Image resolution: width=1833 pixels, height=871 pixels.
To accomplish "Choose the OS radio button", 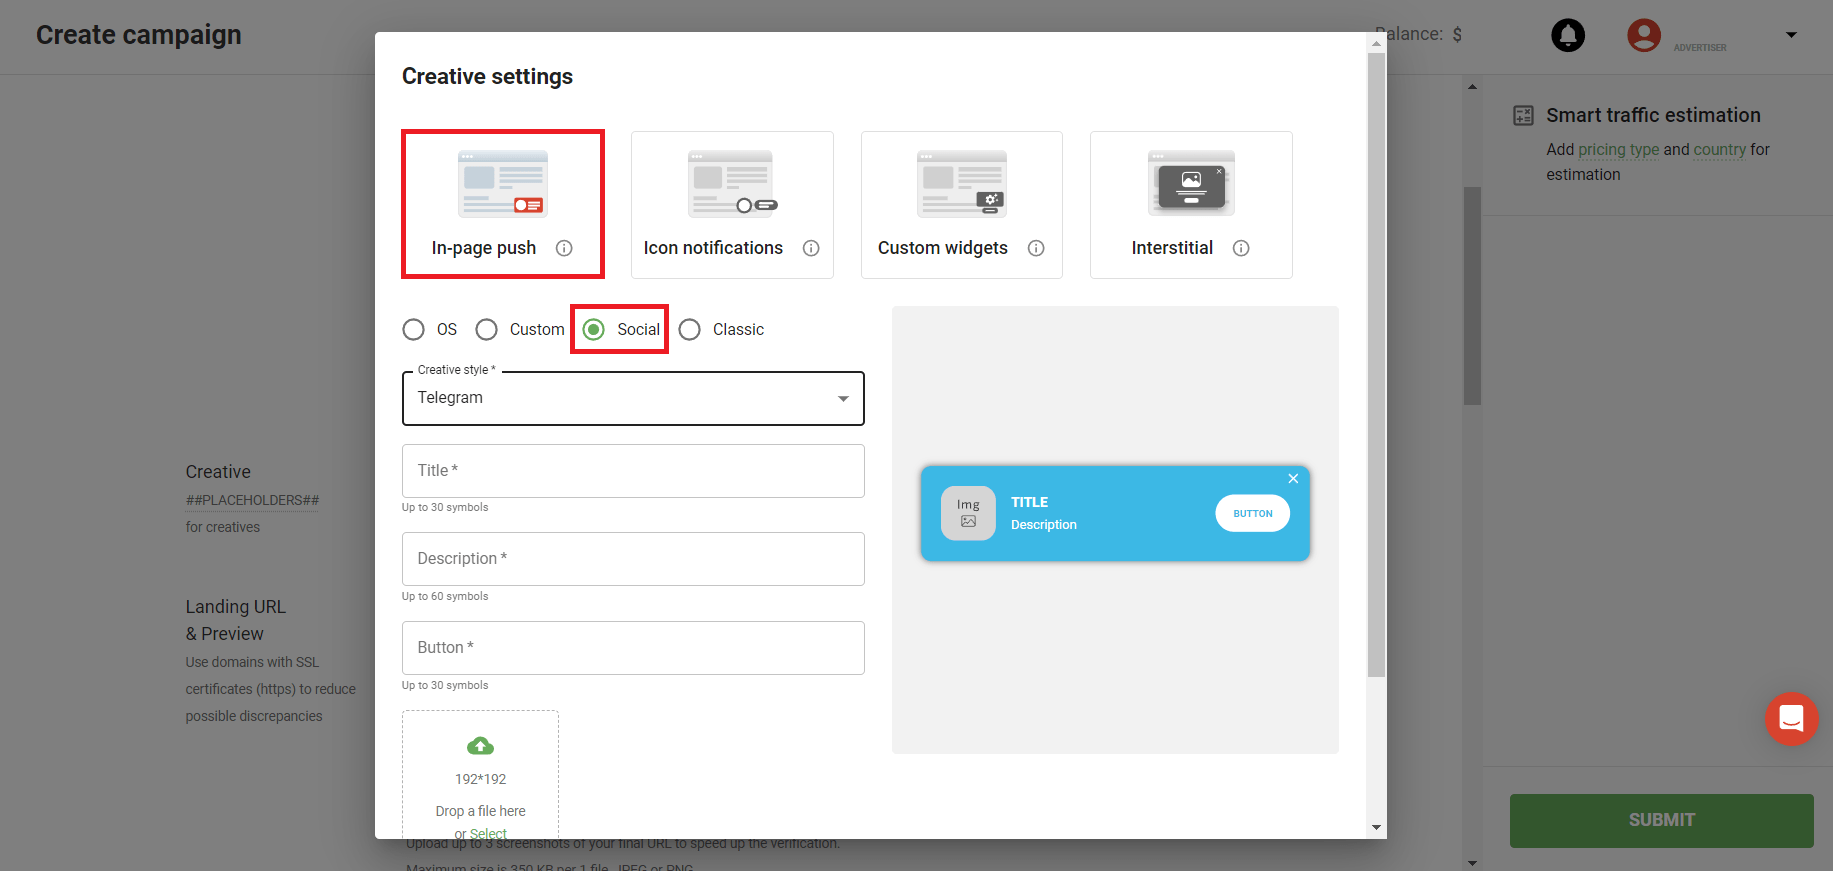I will [413, 329].
